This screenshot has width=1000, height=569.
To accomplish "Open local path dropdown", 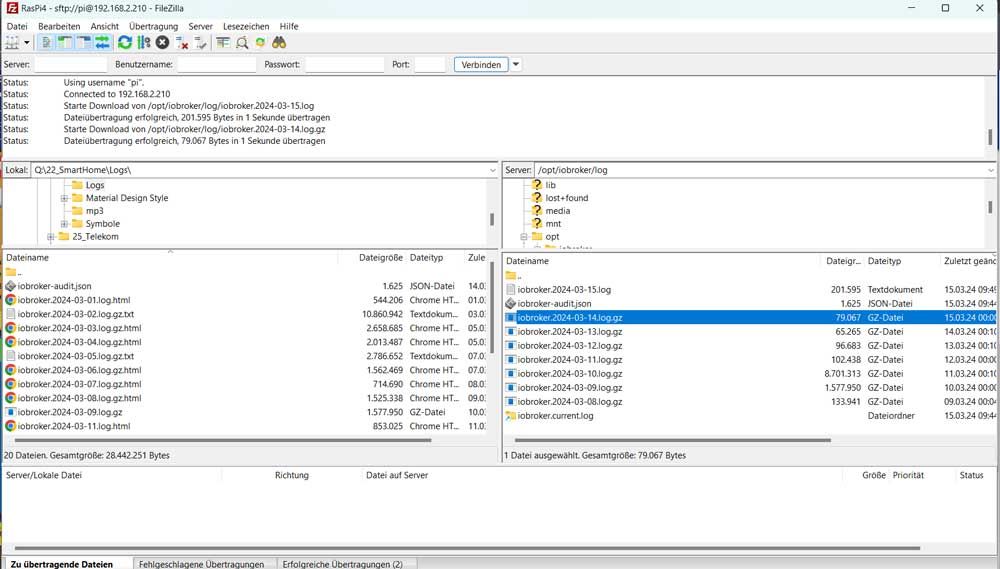I will [492, 170].
